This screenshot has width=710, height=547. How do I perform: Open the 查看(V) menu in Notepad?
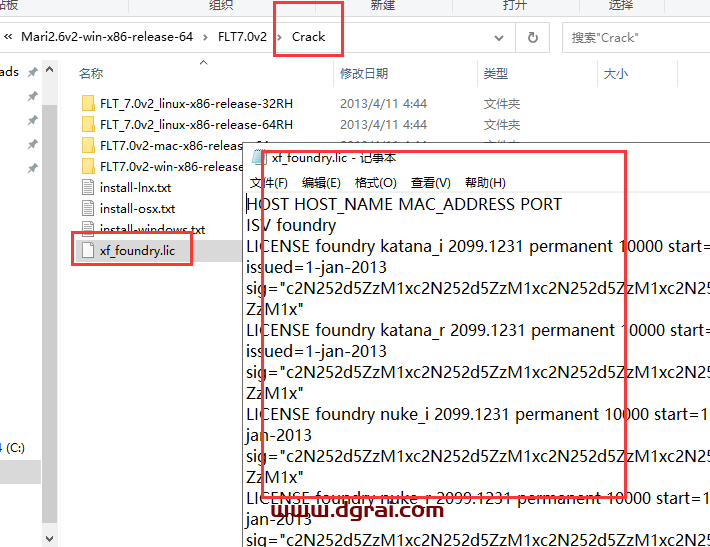(x=431, y=182)
